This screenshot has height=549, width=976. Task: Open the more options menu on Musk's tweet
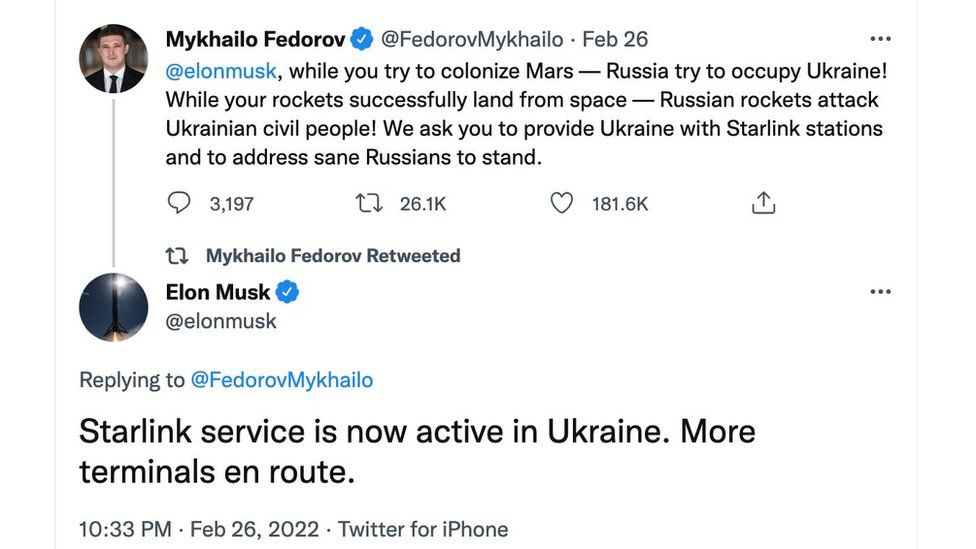(880, 292)
